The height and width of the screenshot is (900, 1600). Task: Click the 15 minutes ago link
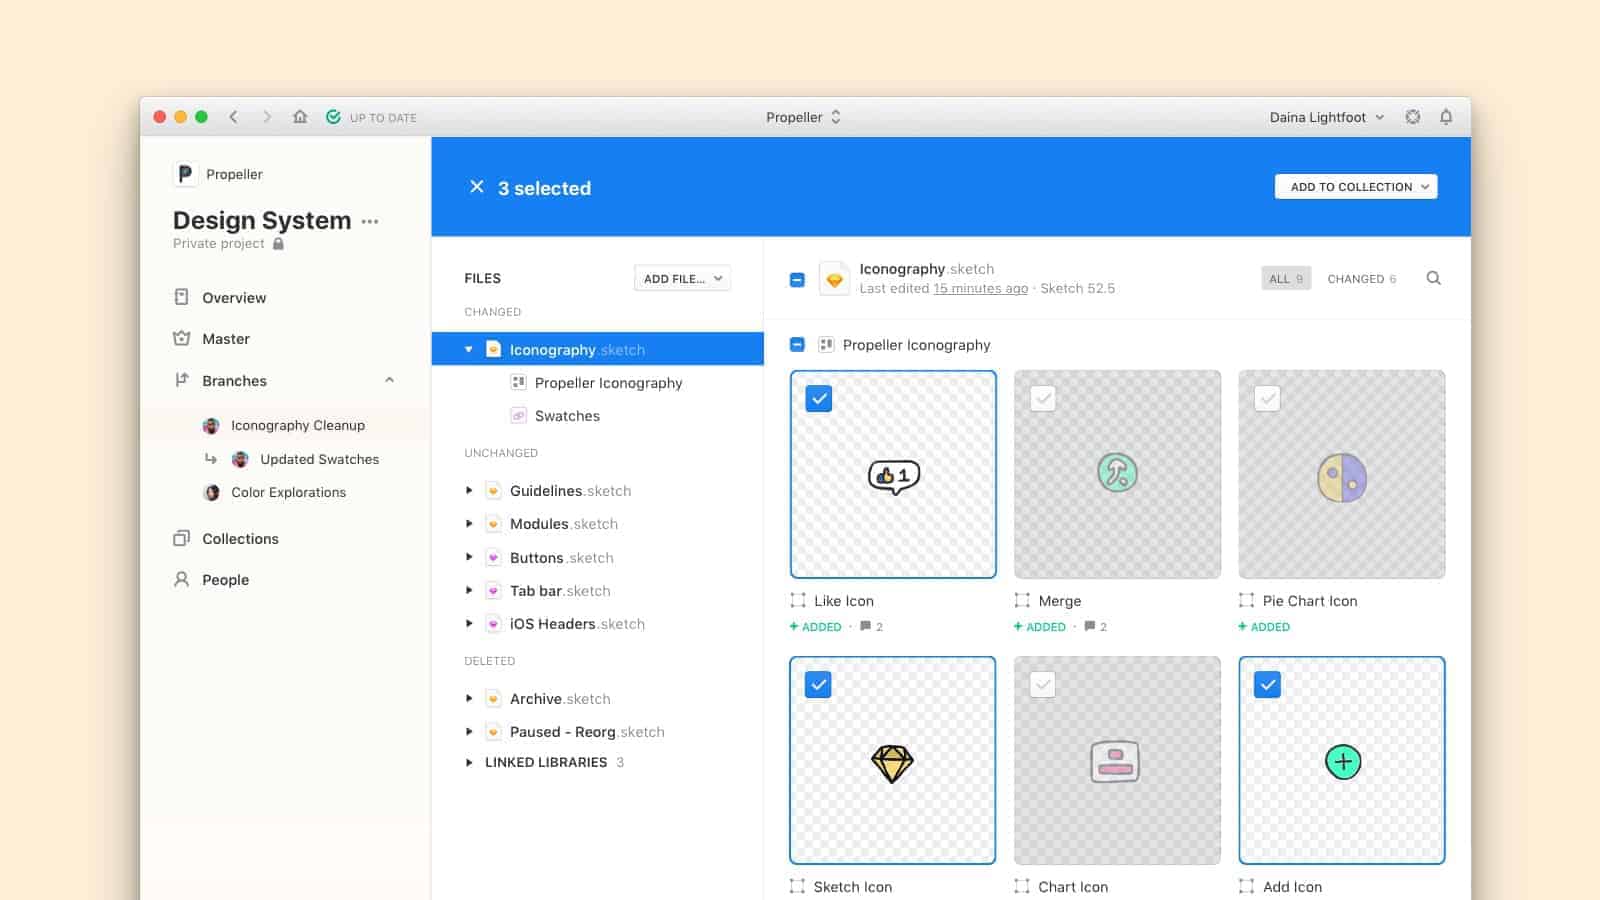pyautogui.click(x=980, y=288)
